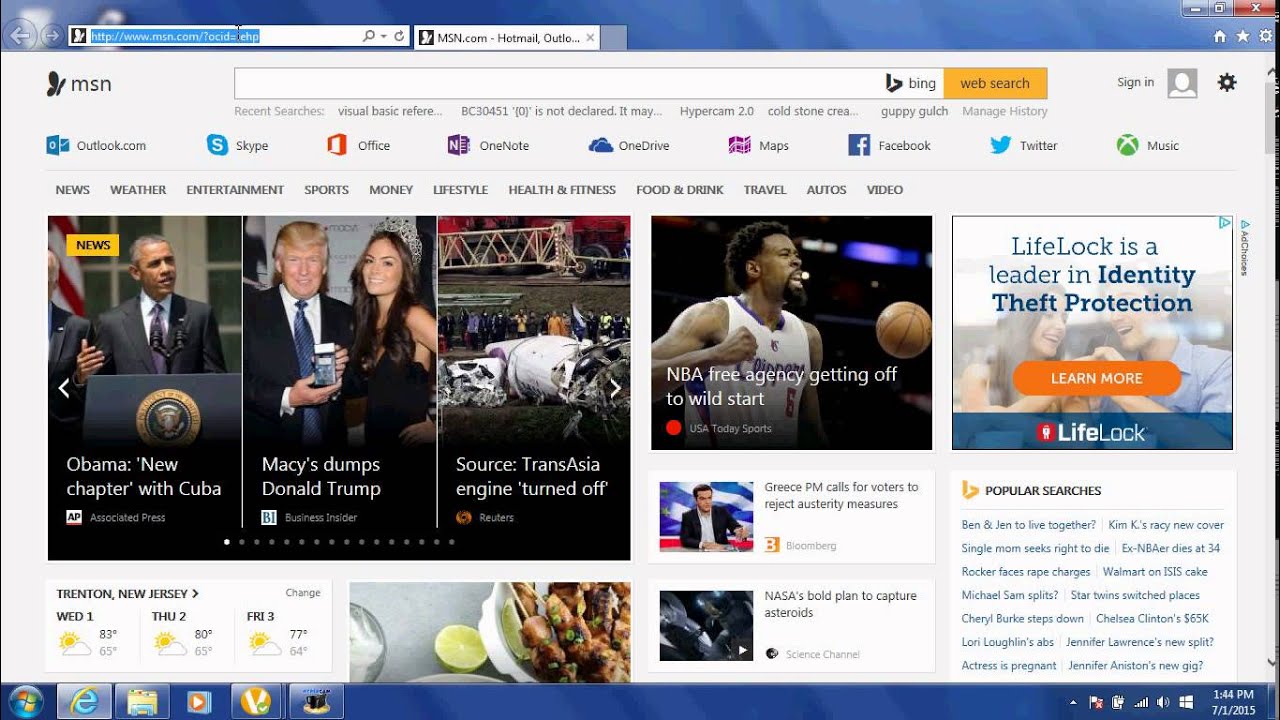Go to previous news carousel slide
This screenshot has width=1280, height=720.
[64, 388]
